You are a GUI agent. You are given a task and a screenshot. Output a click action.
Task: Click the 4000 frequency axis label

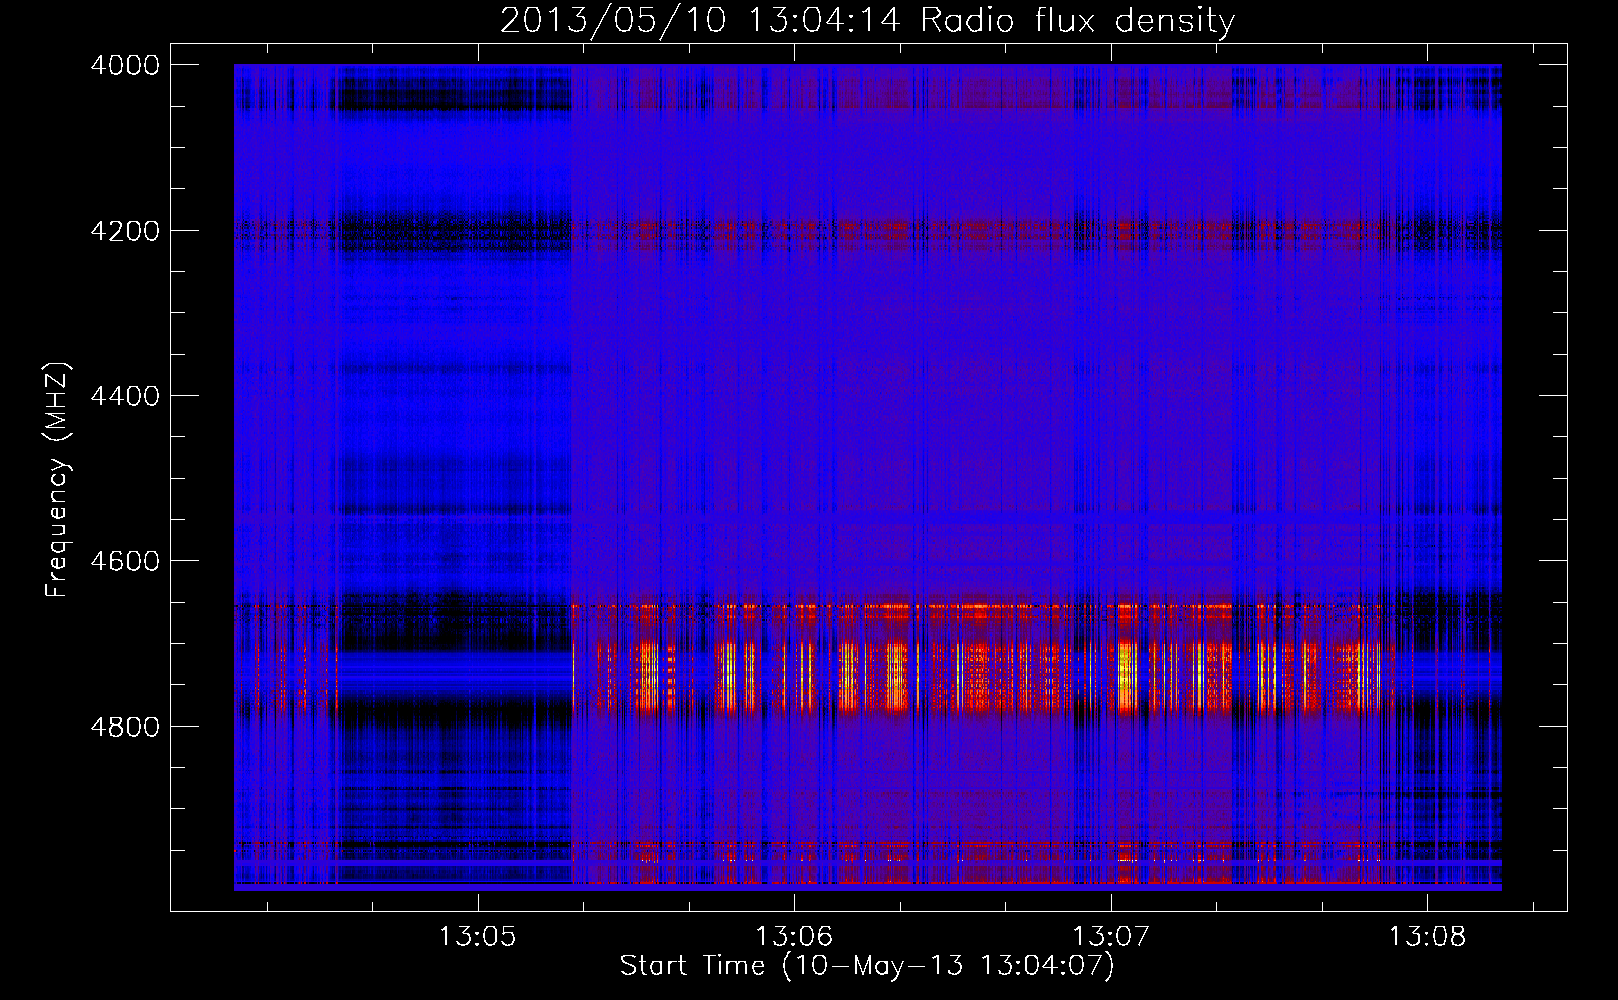(x=125, y=65)
